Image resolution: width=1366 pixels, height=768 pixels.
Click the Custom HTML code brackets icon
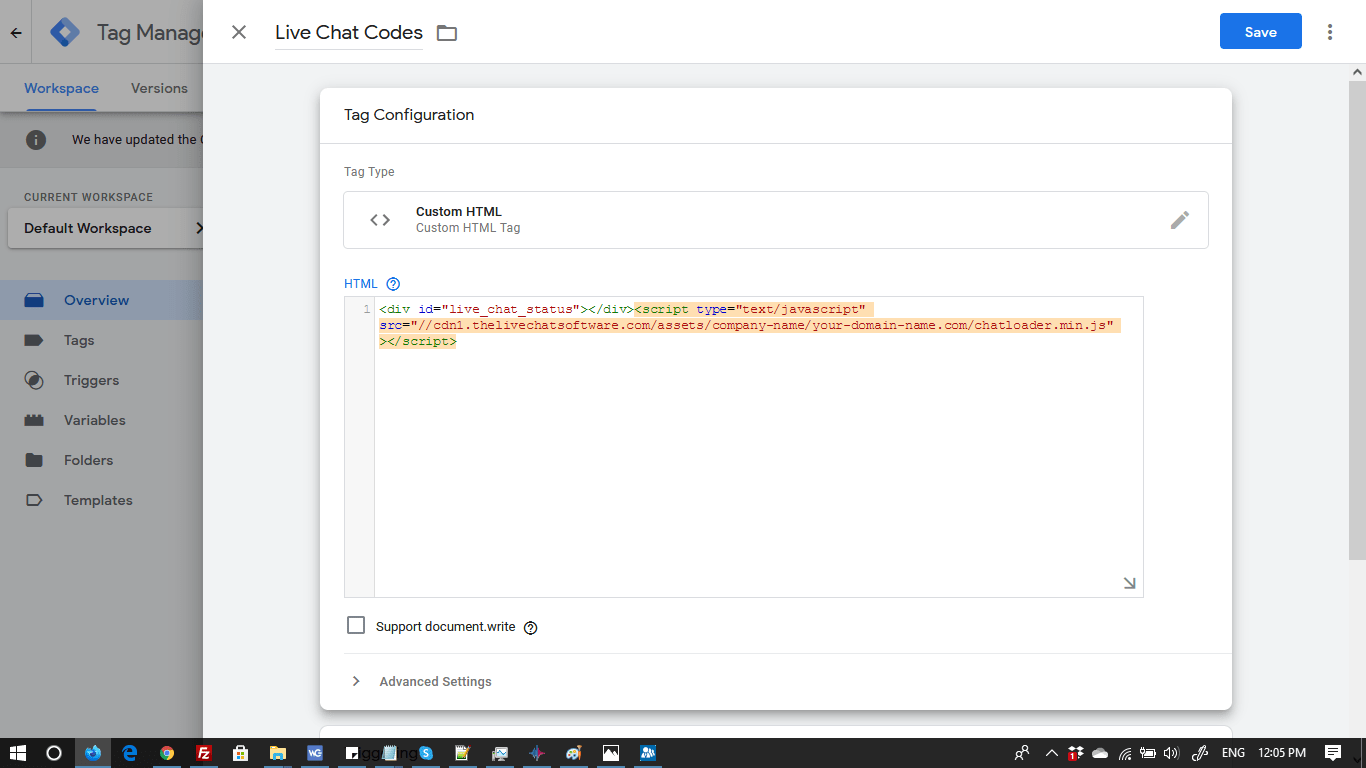[x=380, y=220]
